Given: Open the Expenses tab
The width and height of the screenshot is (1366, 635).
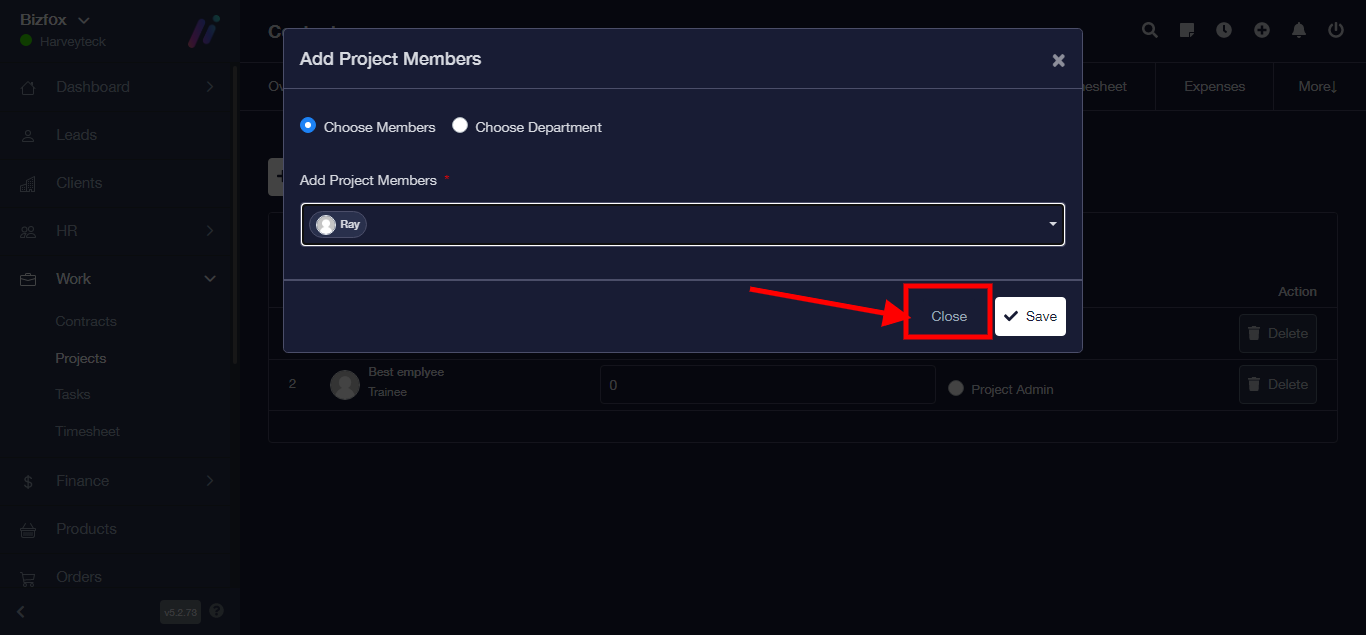Looking at the screenshot, I should pos(1214,87).
